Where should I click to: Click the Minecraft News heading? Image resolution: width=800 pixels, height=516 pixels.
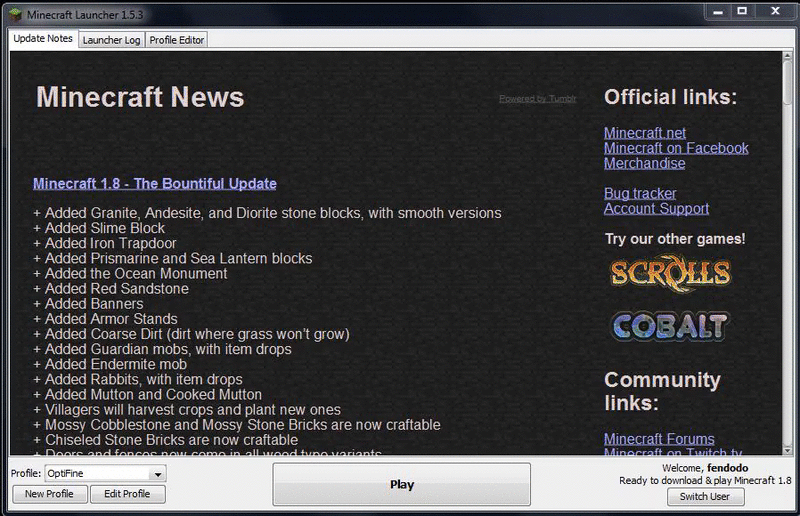(x=140, y=97)
